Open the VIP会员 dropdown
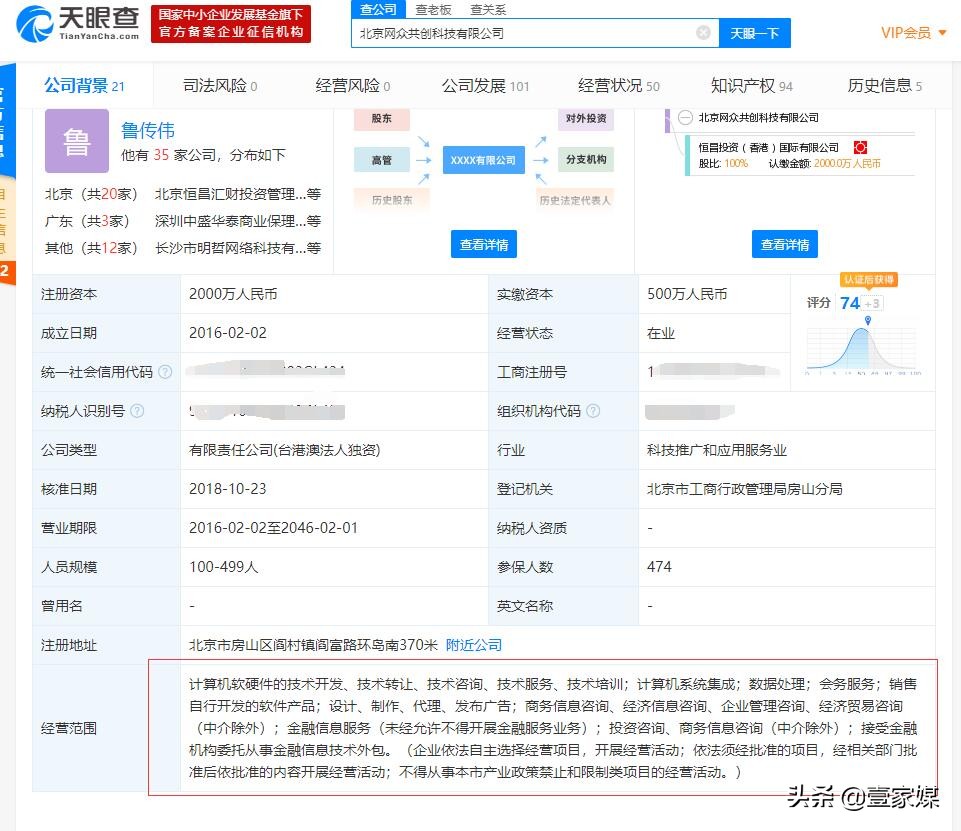 906,32
